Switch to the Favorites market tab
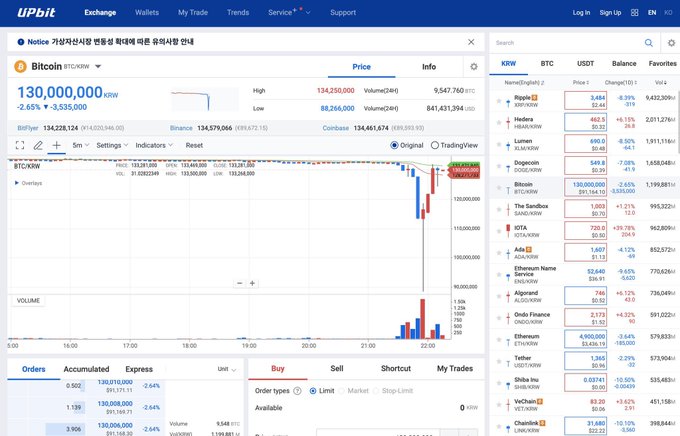Viewport: 680px width, 436px height. [x=662, y=63]
